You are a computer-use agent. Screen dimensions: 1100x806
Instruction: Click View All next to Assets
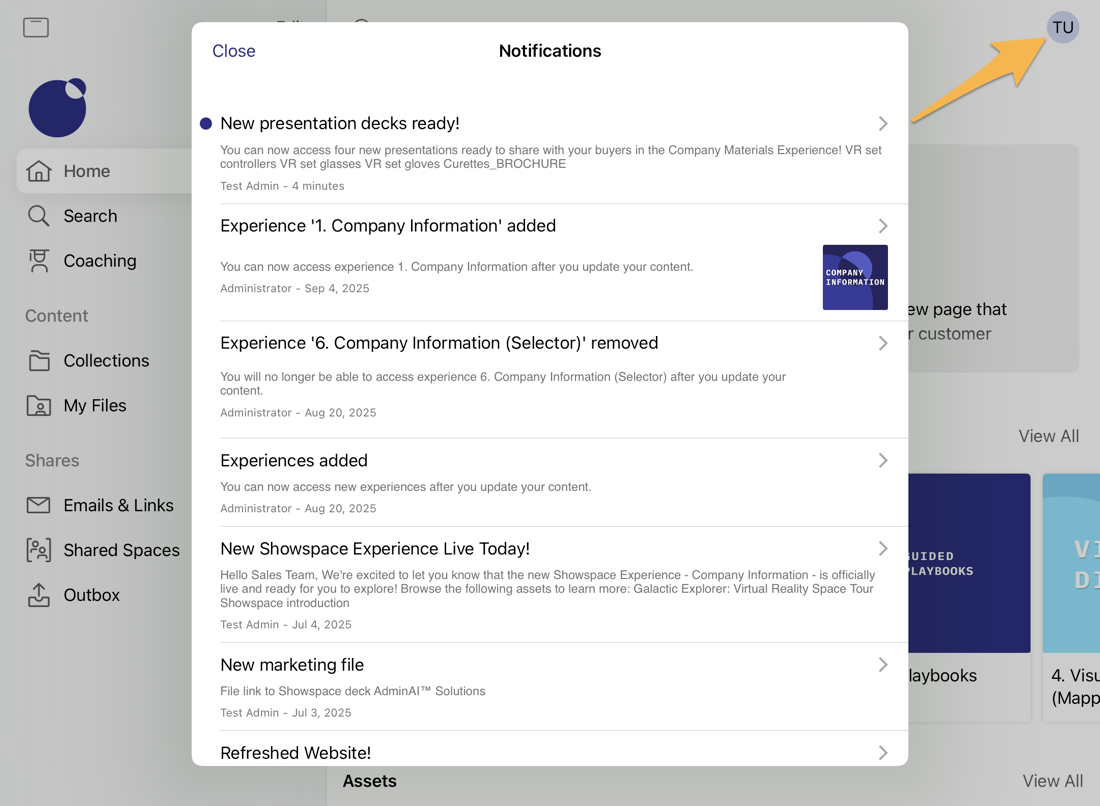(x=1052, y=780)
